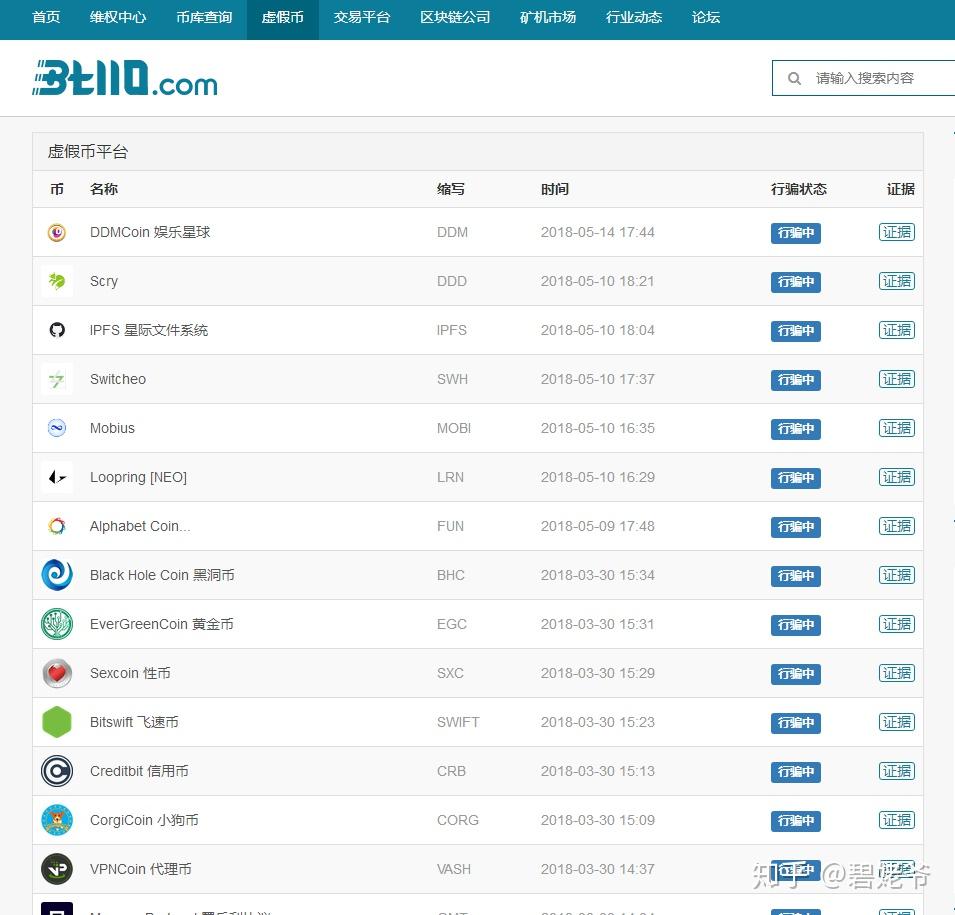The image size is (955, 915).
Task: Open the 维权中心 menu item
Action: pyautogui.click(x=118, y=17)
